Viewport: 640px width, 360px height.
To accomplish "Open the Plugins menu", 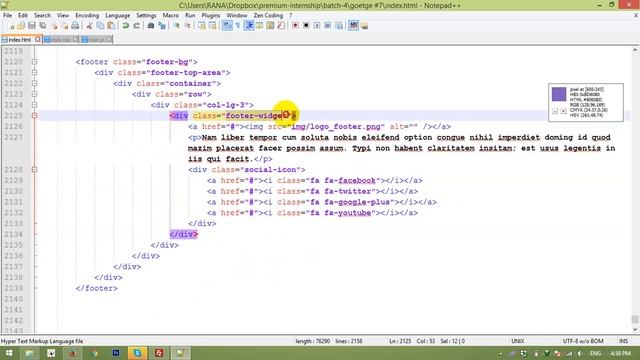I will click(x=211, y=15).
